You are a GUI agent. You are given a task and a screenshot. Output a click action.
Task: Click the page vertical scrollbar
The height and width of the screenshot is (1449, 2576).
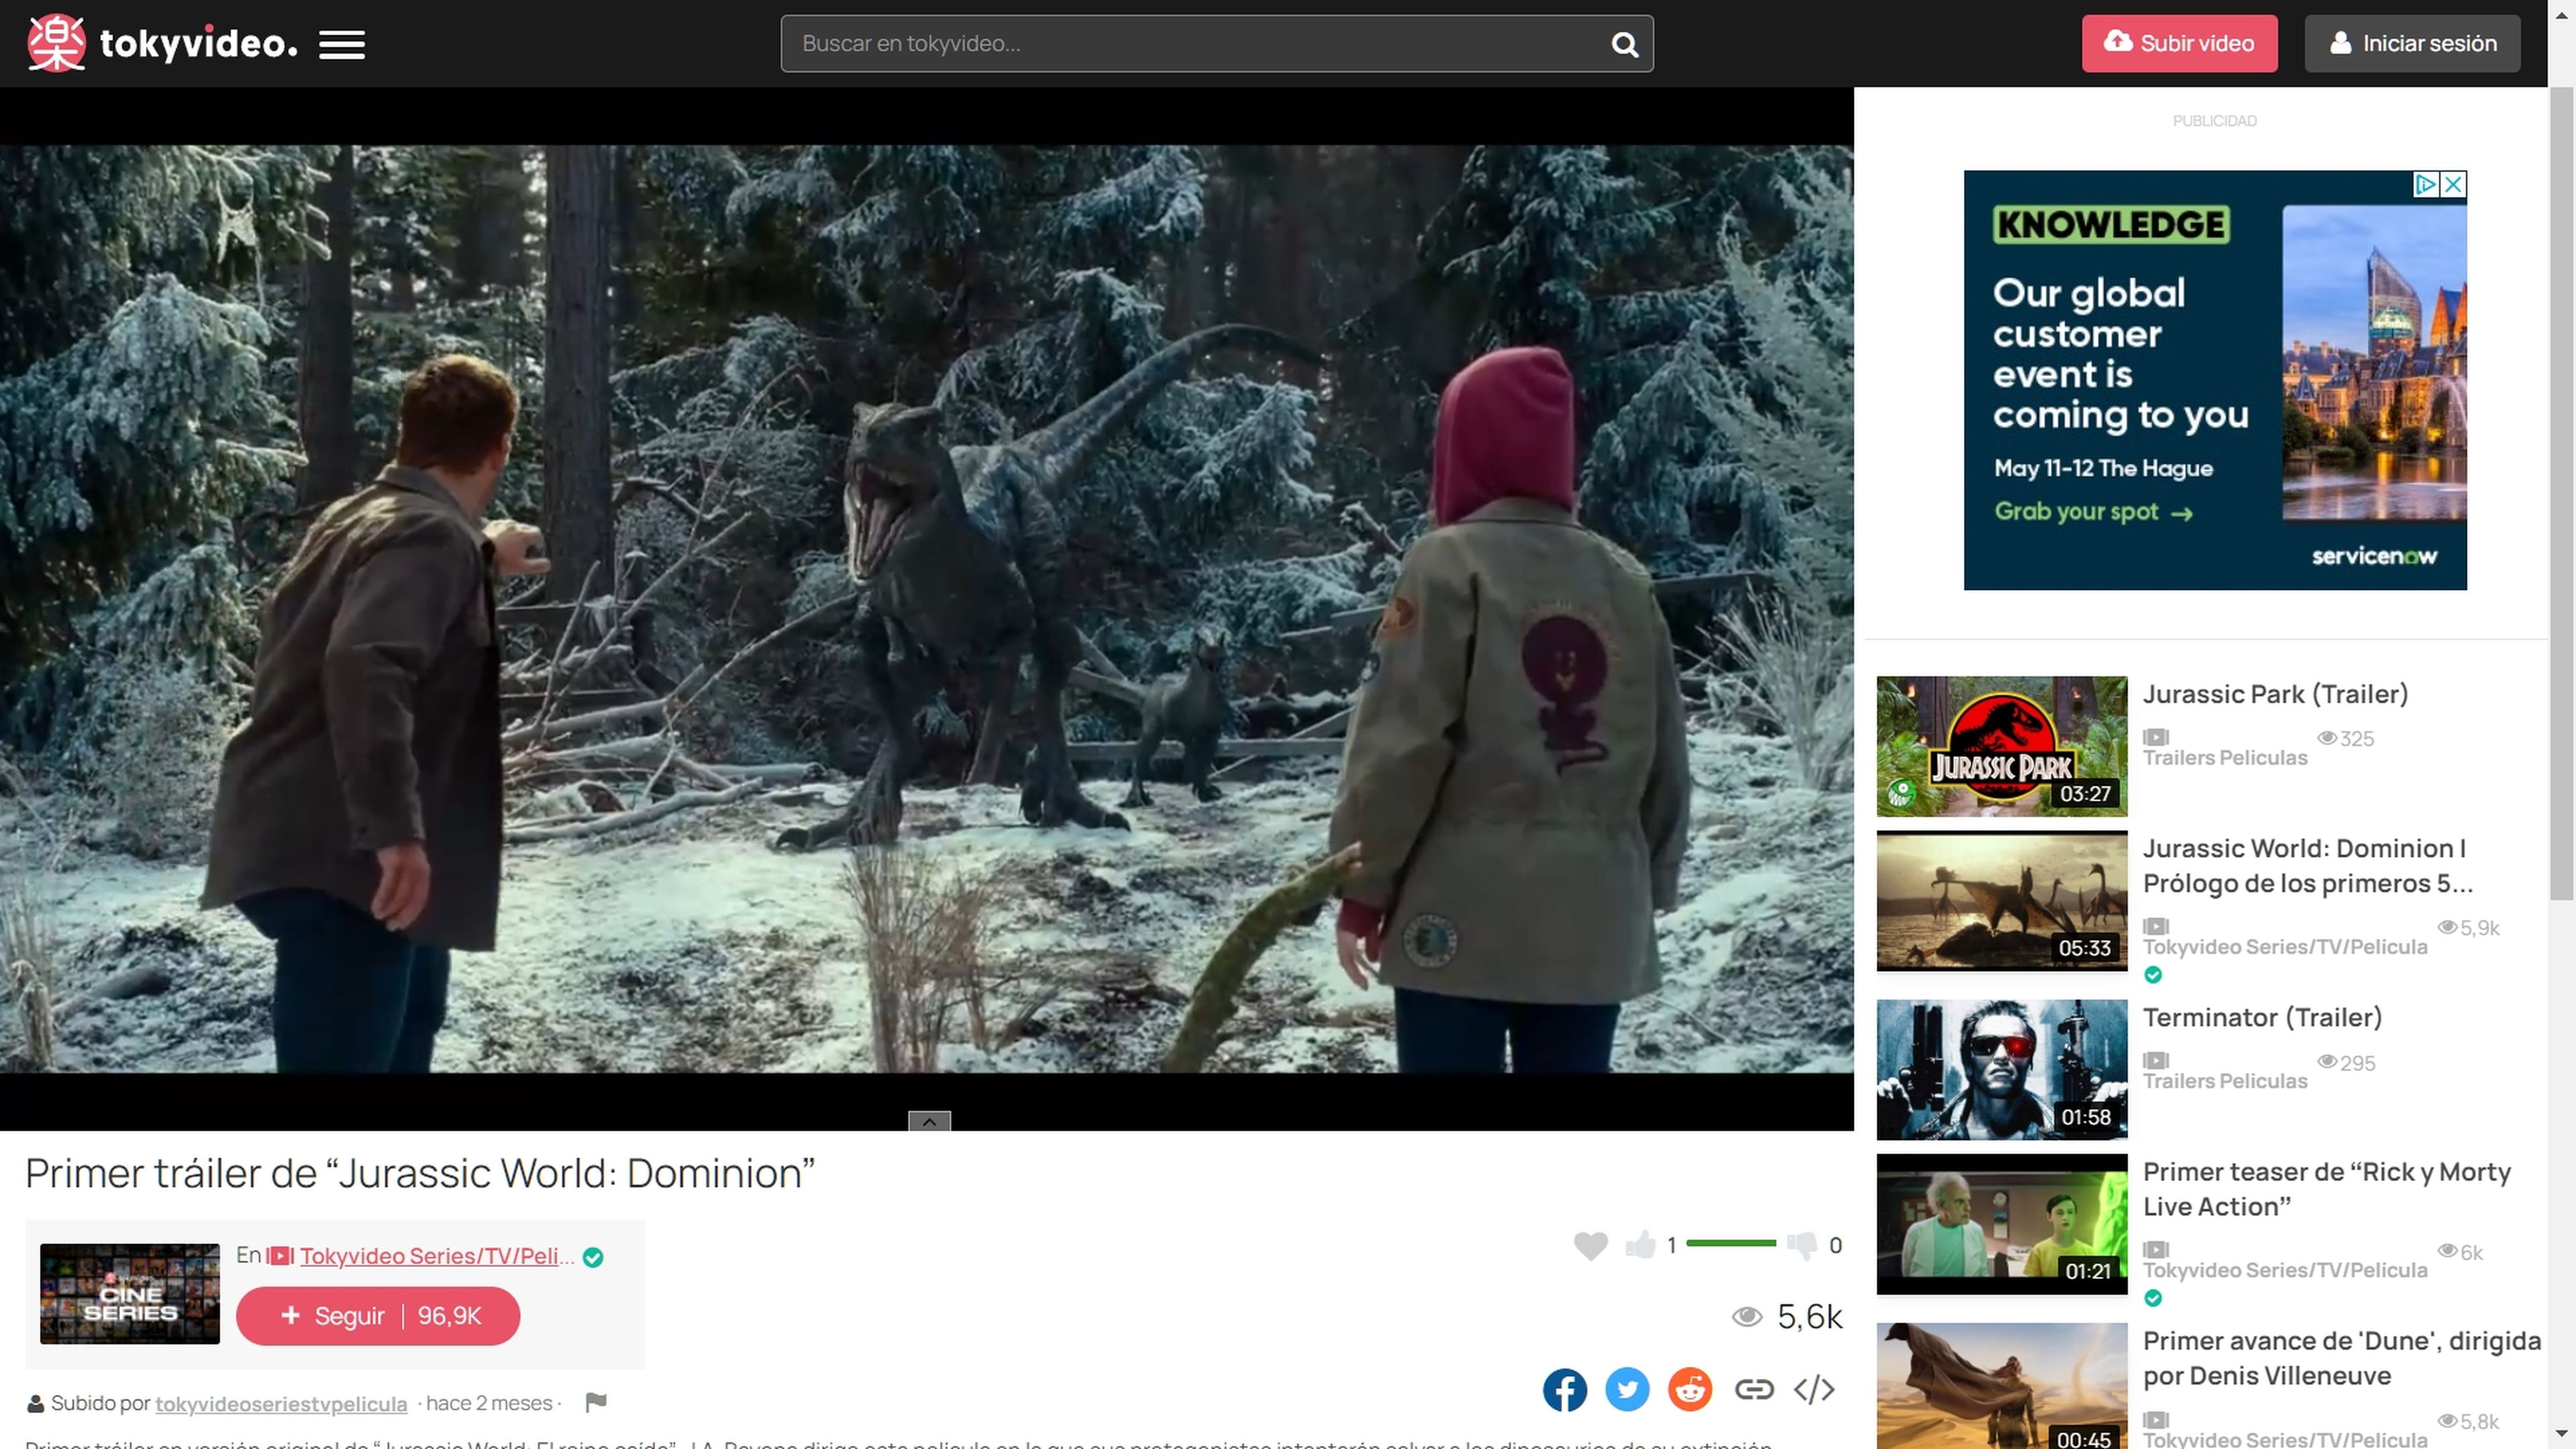coord(2561,493)
